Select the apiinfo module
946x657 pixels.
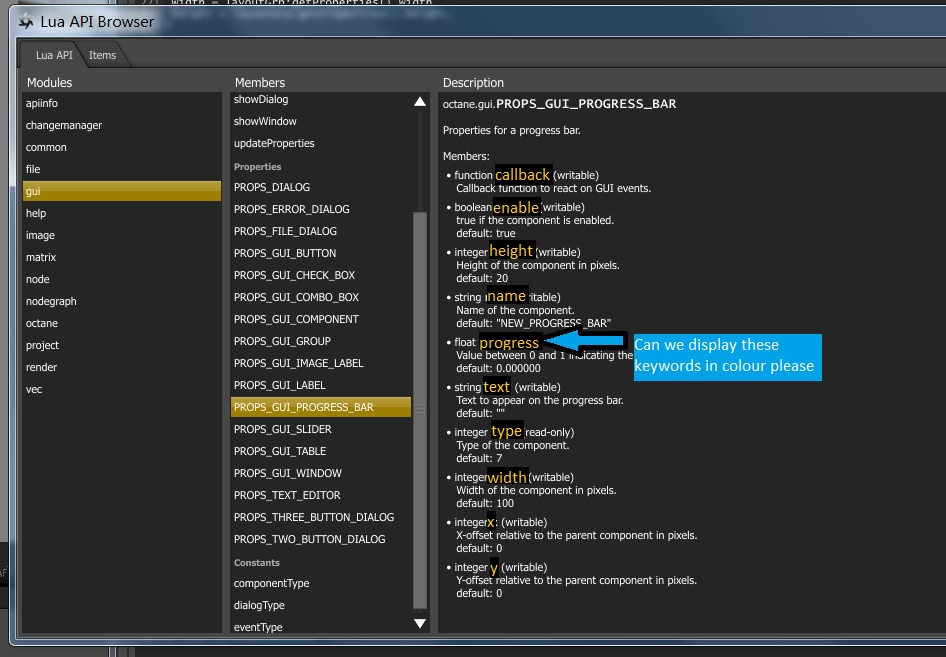pos(122,103)
